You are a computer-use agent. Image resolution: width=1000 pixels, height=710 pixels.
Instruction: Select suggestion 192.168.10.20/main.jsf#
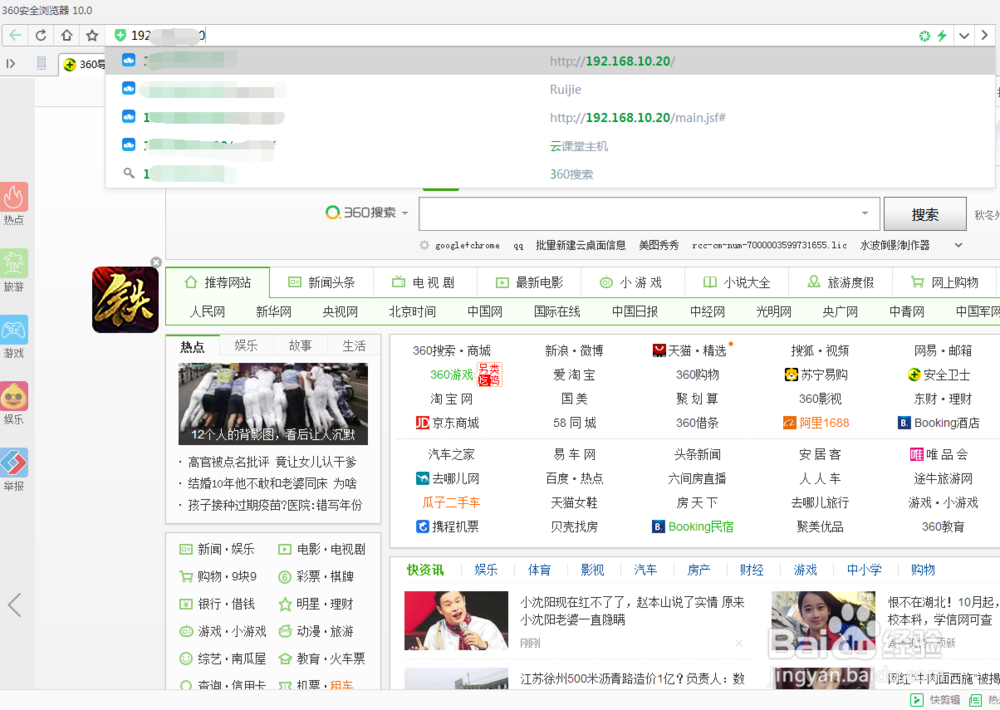pyautogui.click(x=550, y=117)
